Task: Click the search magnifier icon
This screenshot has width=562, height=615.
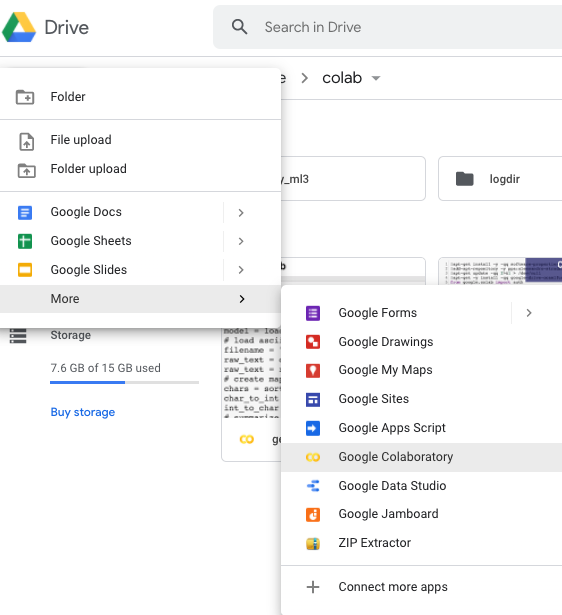Action: pyautogui.click(x=239, y=27)
